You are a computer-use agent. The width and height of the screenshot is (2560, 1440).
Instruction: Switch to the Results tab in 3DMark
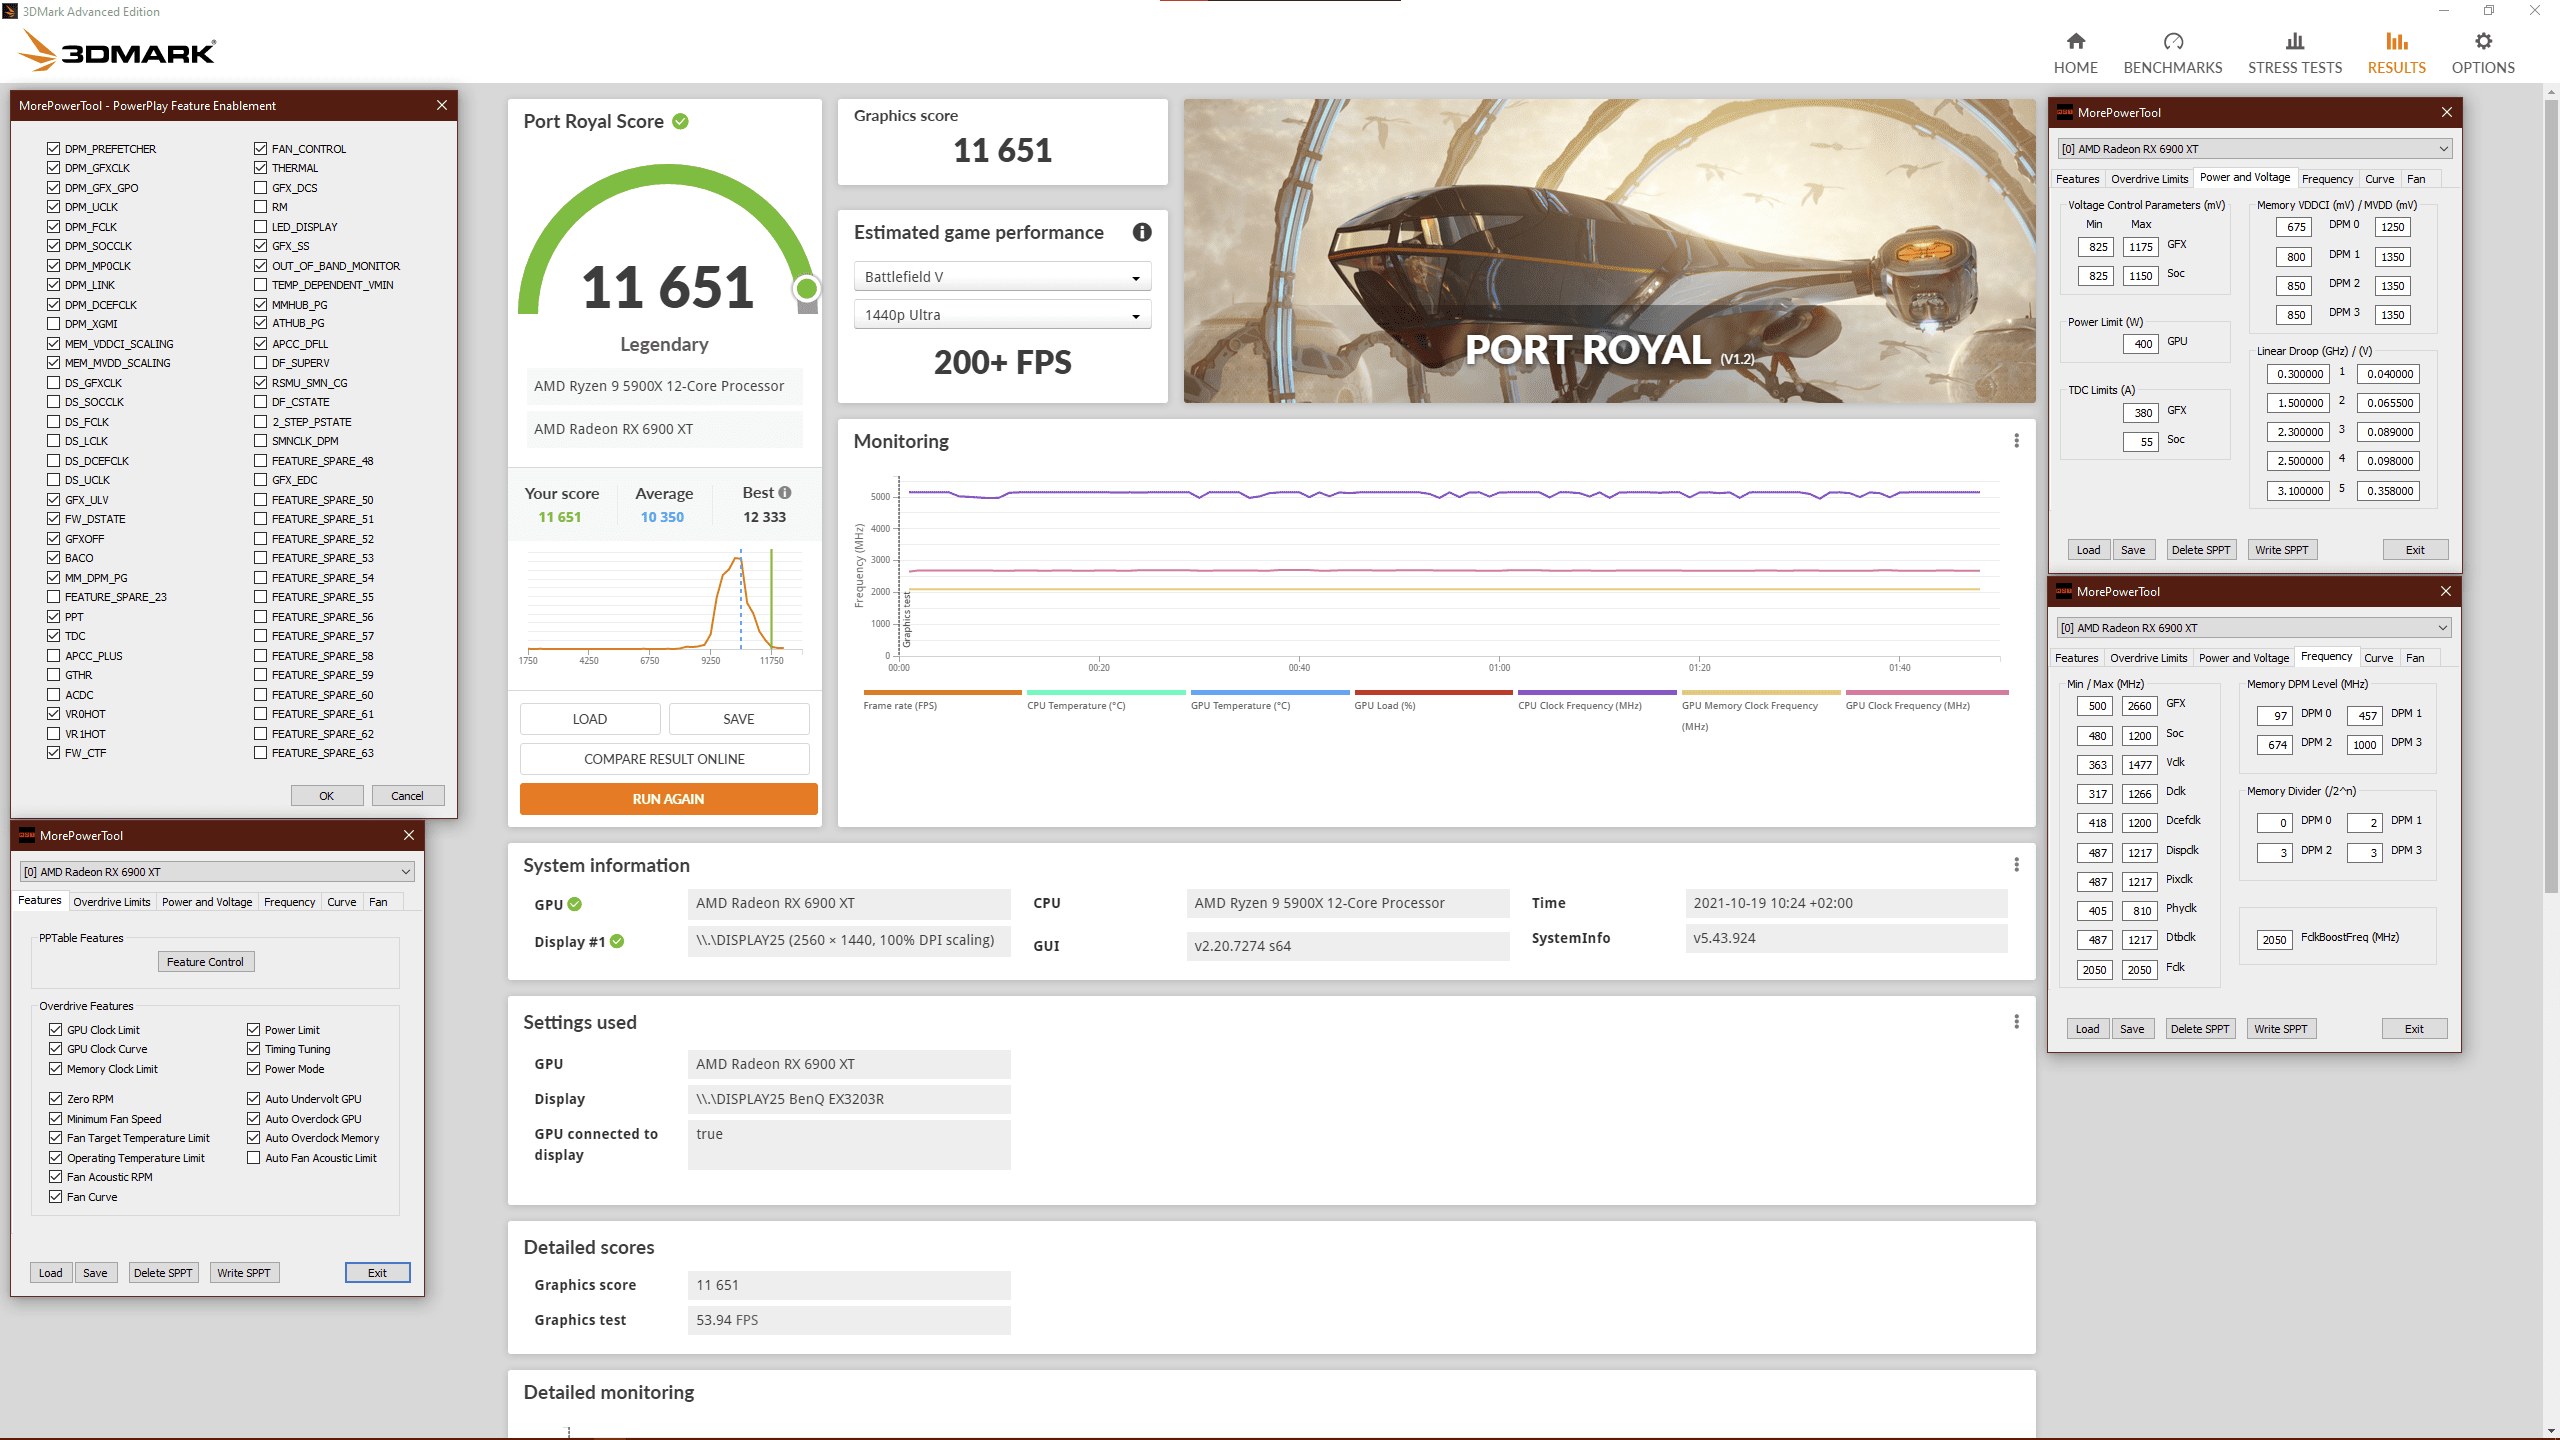point(2396,53)
